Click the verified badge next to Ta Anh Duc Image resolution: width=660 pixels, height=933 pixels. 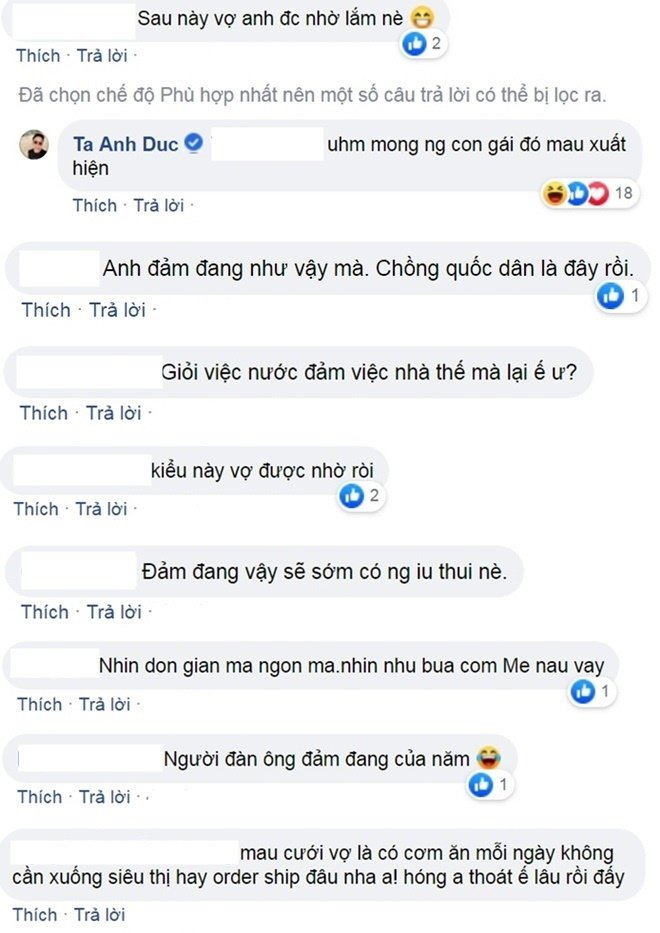[x=194, y=144]
